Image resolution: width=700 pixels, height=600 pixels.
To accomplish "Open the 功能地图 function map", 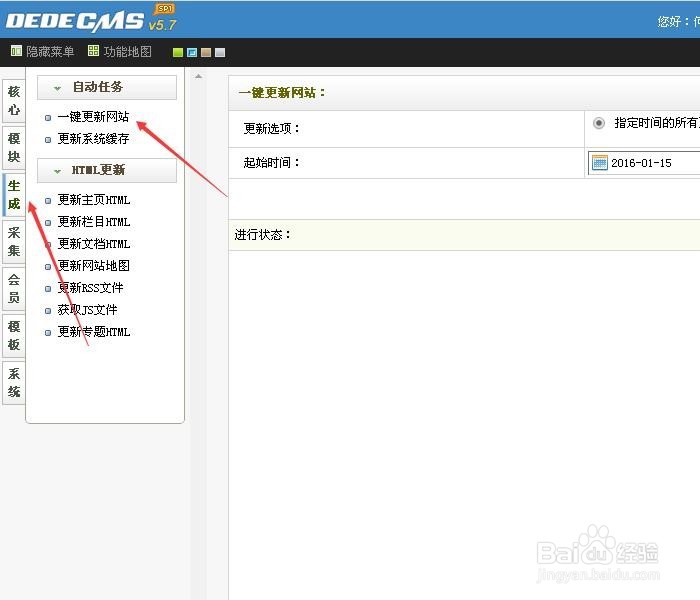I will pos(120,51).
